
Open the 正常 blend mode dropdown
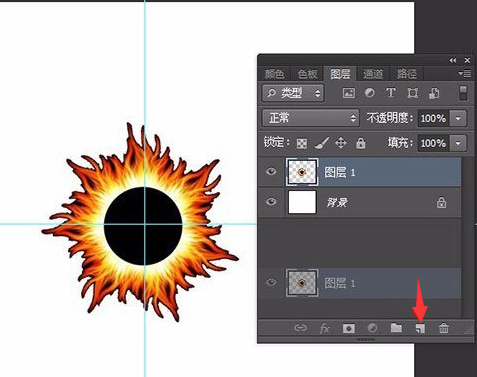coord(311,118)
